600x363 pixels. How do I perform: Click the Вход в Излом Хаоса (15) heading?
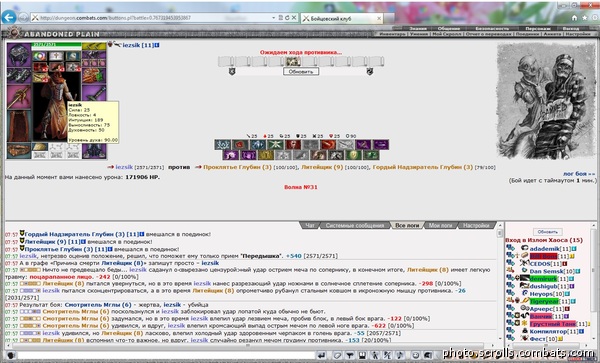tap(544, 240)
